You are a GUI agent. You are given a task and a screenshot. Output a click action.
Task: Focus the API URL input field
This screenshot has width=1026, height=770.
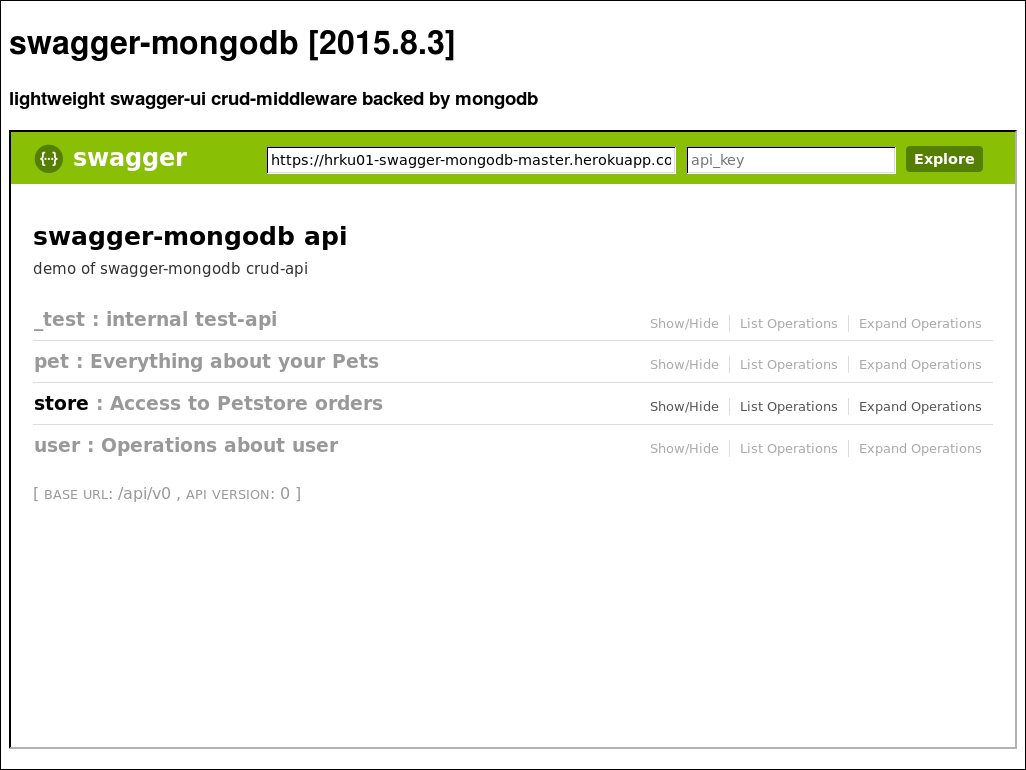coord(471,160)
